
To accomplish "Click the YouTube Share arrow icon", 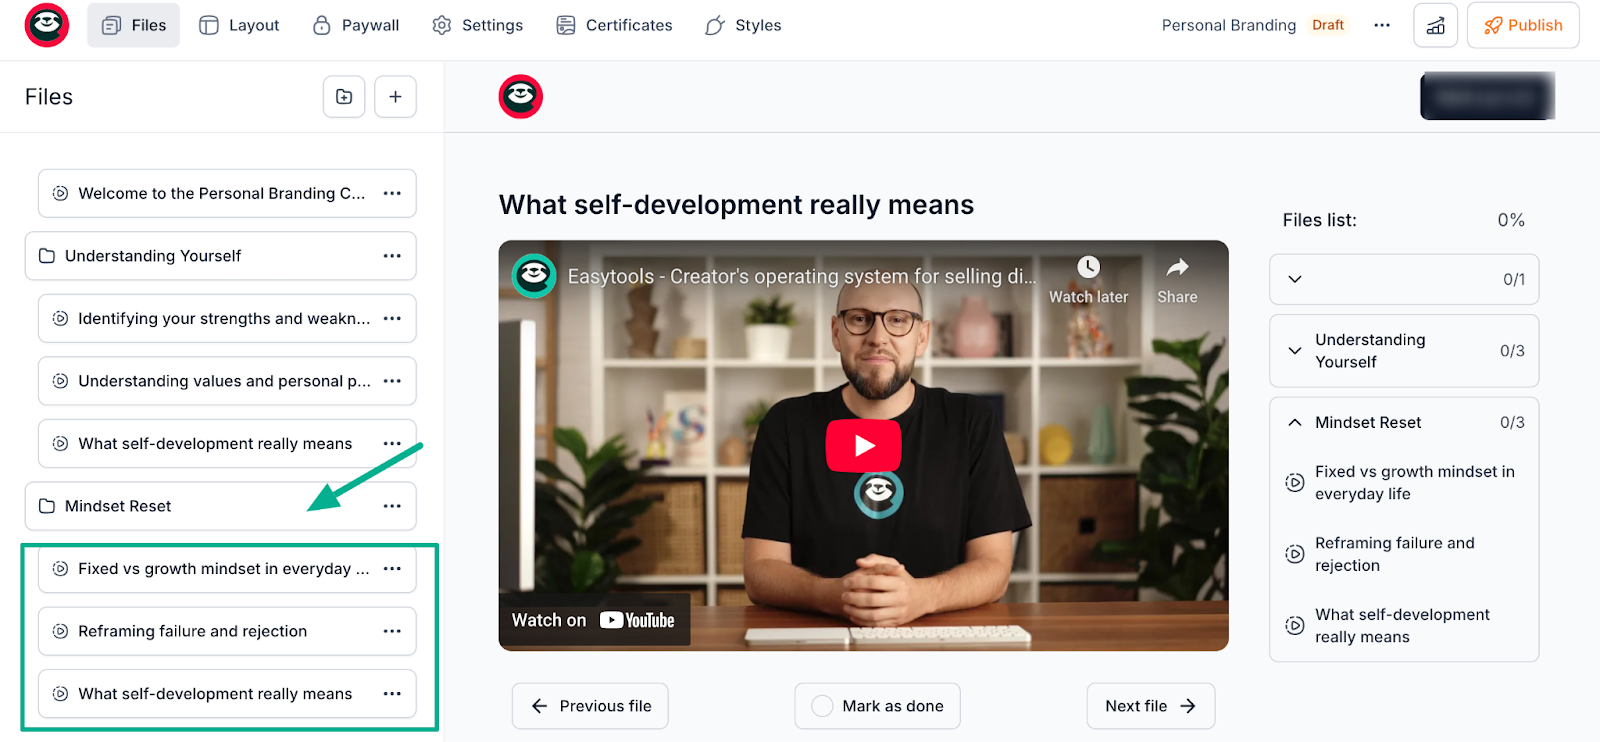I will click(x=1177, y=267).
